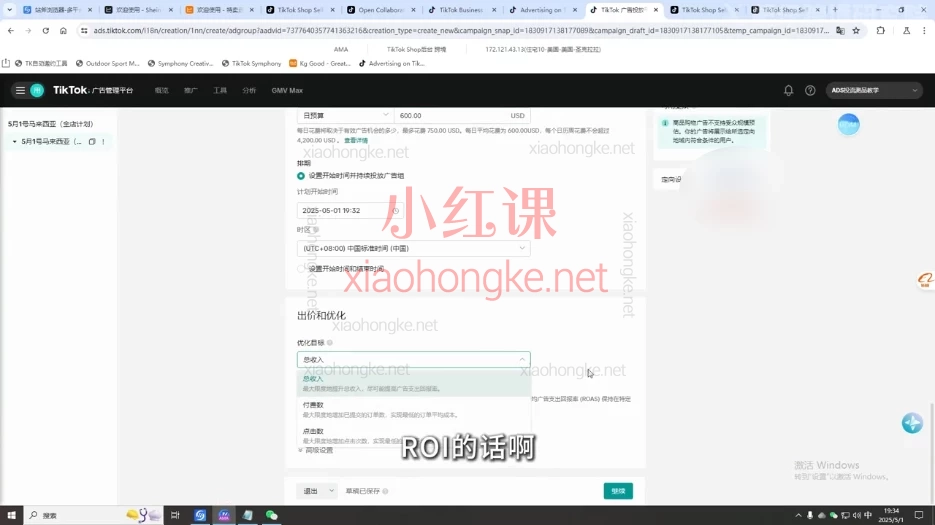Open 工具 in TikTok top navigation
Image resolution: width=935 pixels, height=525 pixels.
pyautogui.click(x=220, y=90)
